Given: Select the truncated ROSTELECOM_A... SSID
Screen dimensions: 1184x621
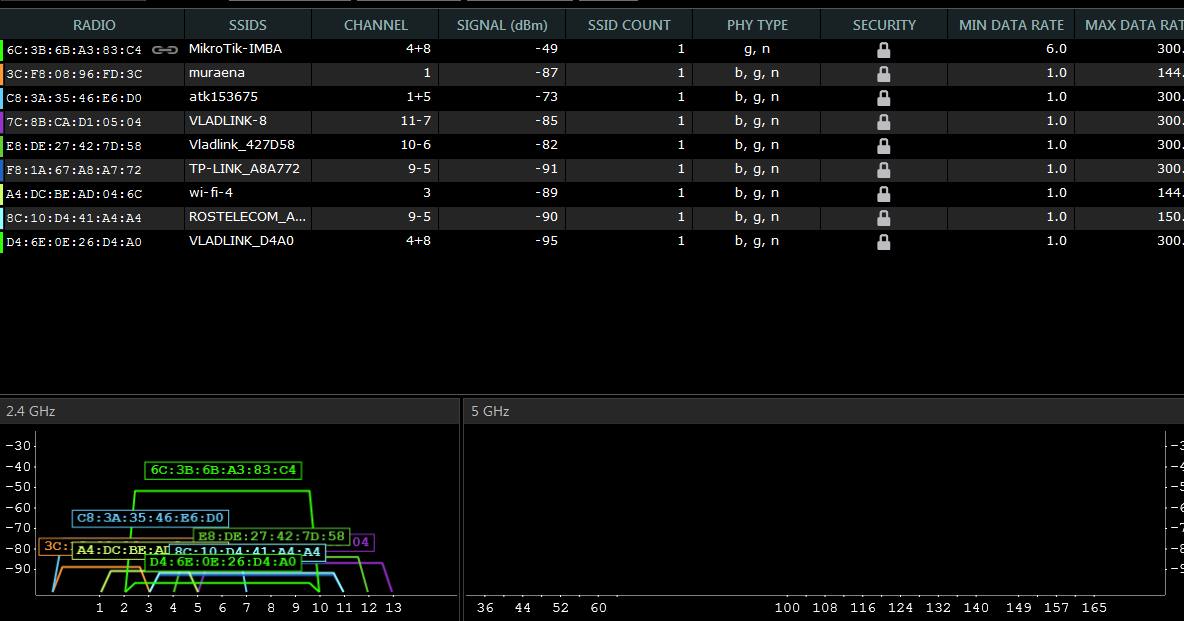Looking at the screenshot, I should click(247, 217).
